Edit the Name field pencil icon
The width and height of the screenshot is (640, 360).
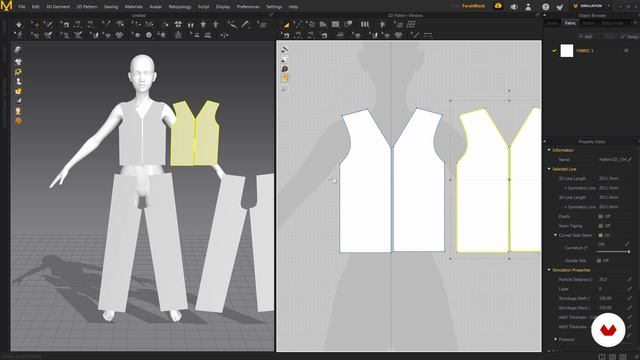click(630, 160)
